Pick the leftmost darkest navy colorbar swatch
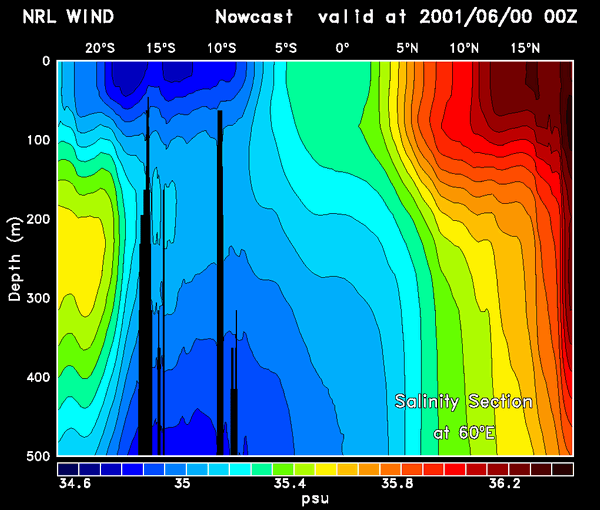This screenshot has width=600, height=510. pyautogui.click(x=68, y=469)
